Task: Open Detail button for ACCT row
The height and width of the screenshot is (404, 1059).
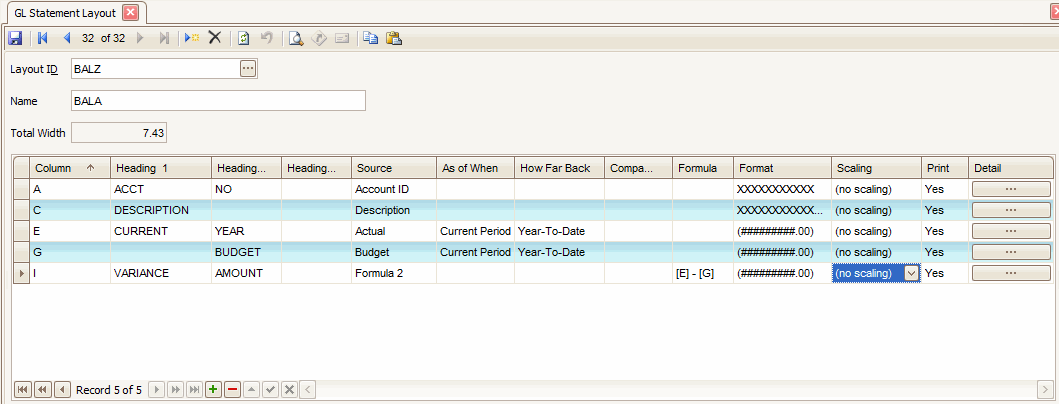Action: coord(1010,189)
